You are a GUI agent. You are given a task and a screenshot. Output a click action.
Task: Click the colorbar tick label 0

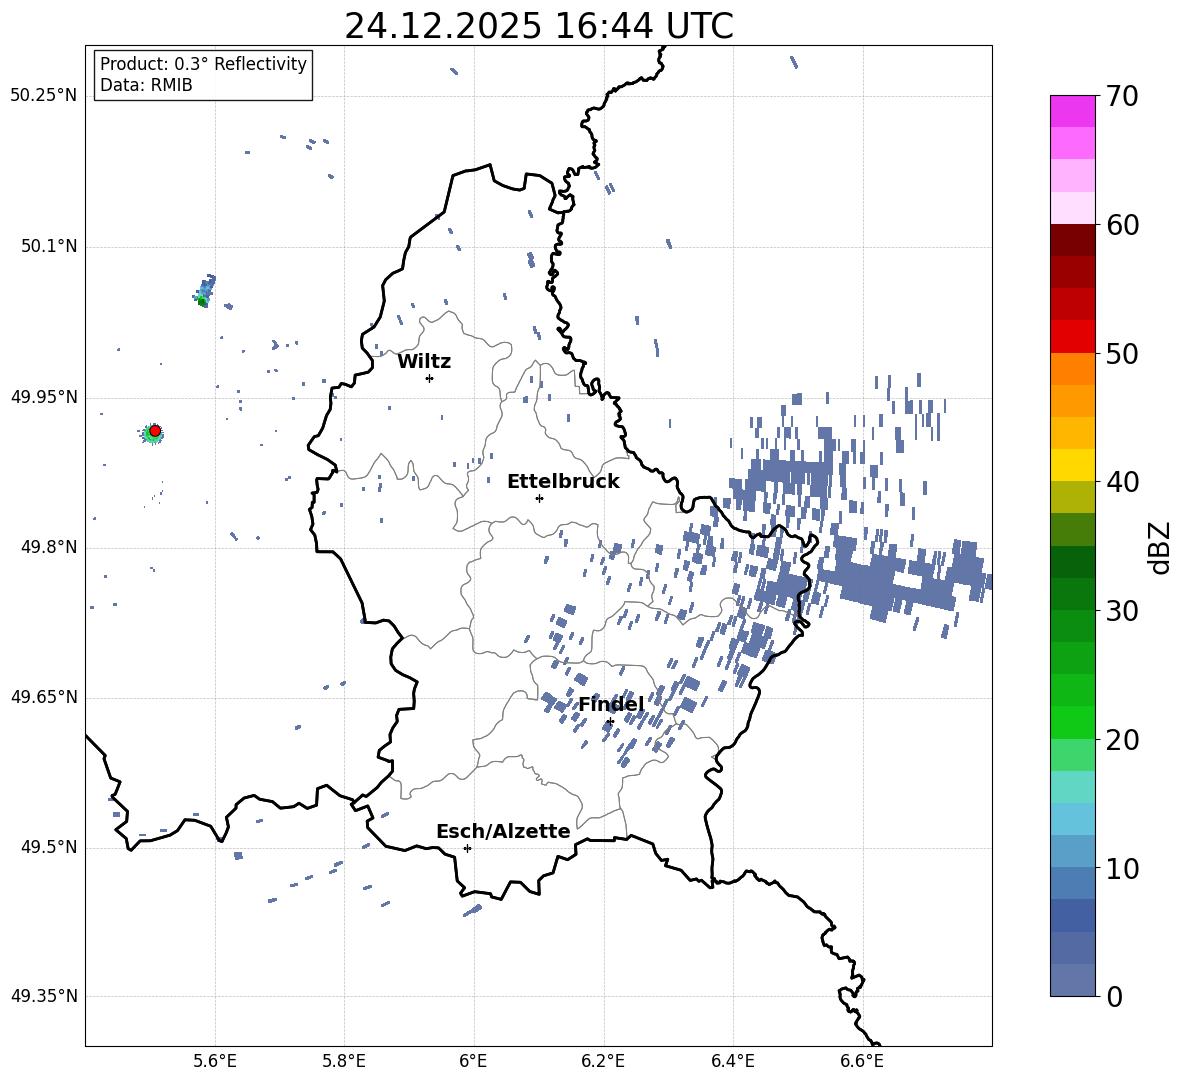coord(1114,996)
